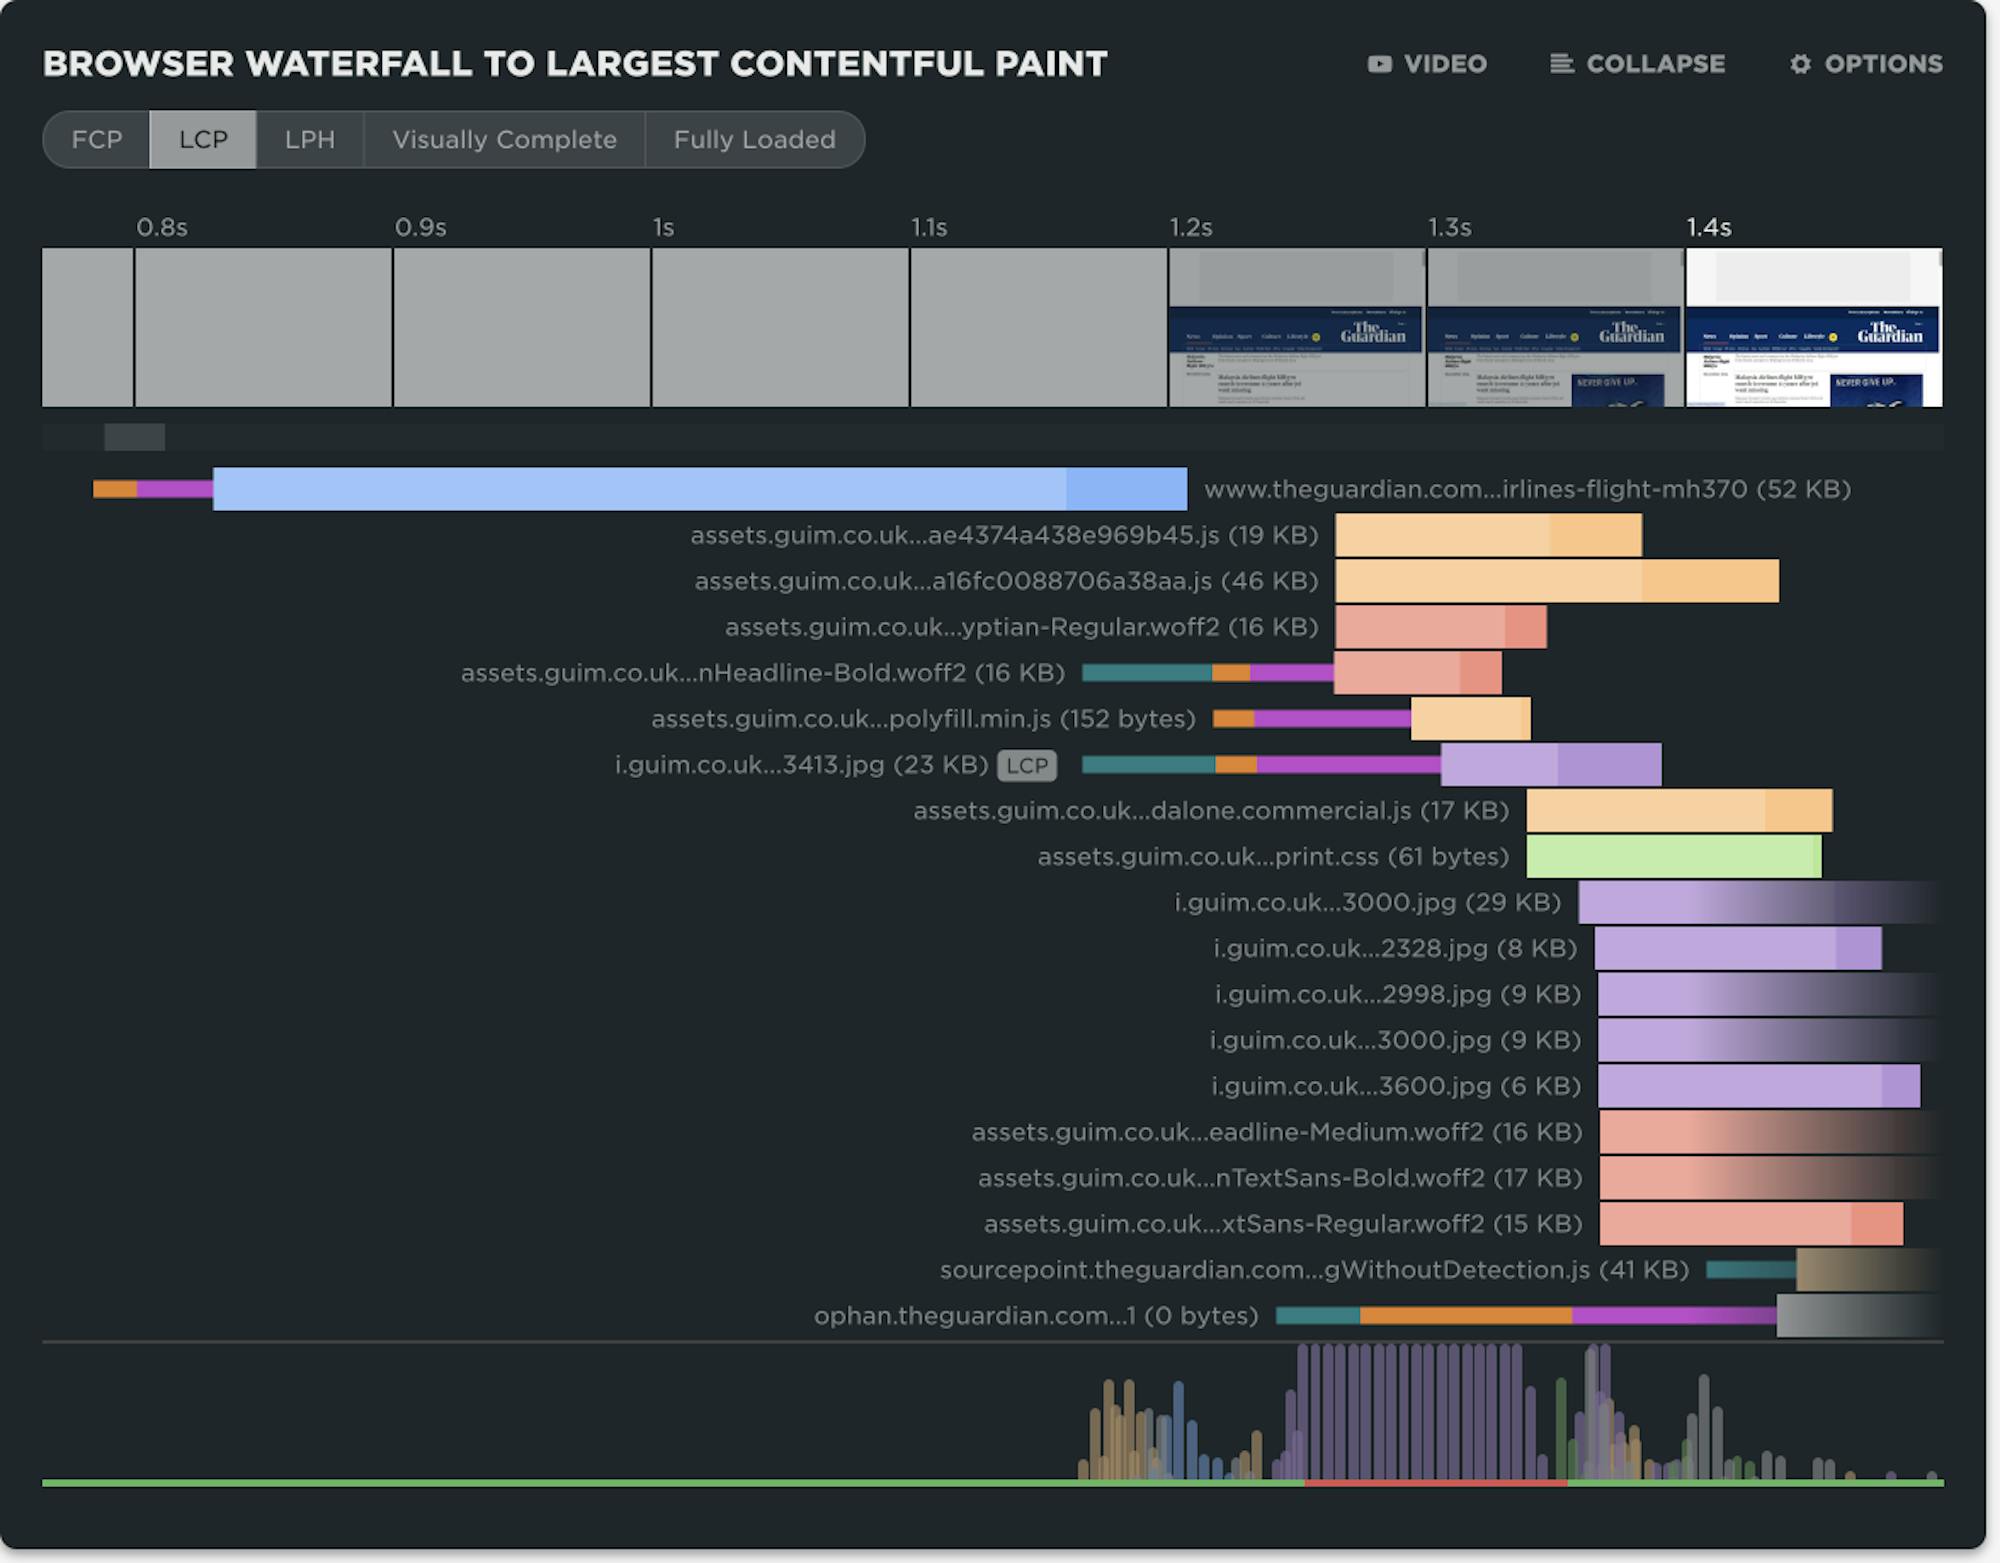This screenshot has height=1563, width=2000.
Task: Select the LCP tab
Action: (x=203, y=140)
